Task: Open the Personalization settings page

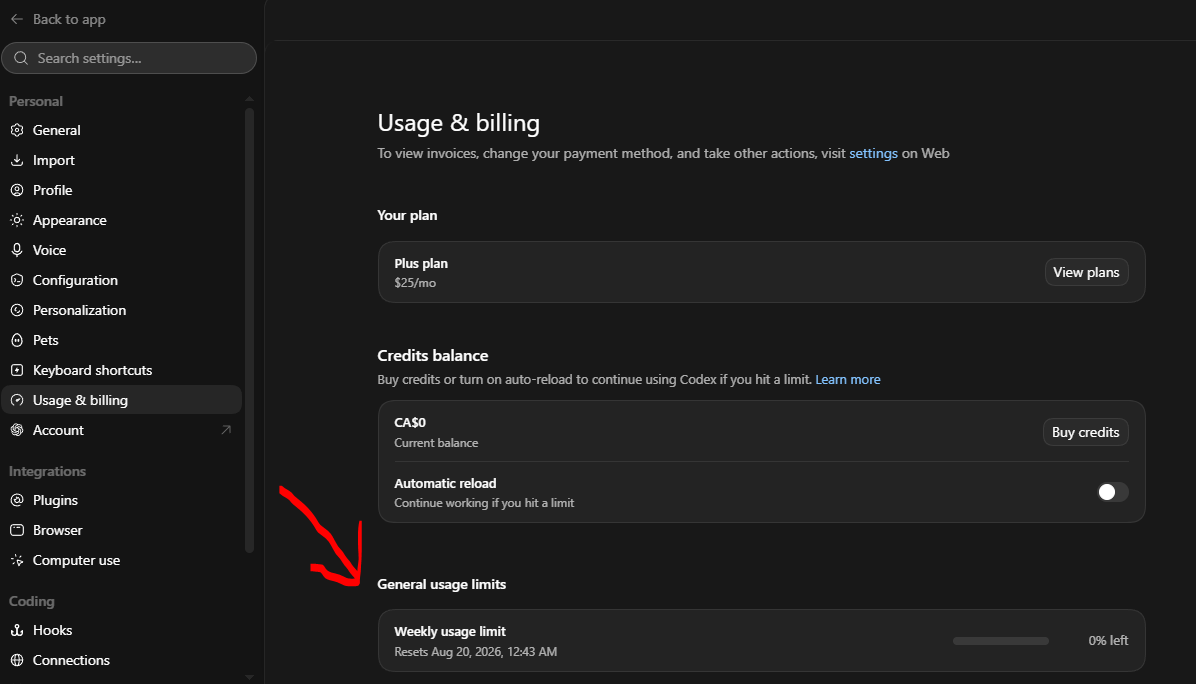Action: coord(122,310)
